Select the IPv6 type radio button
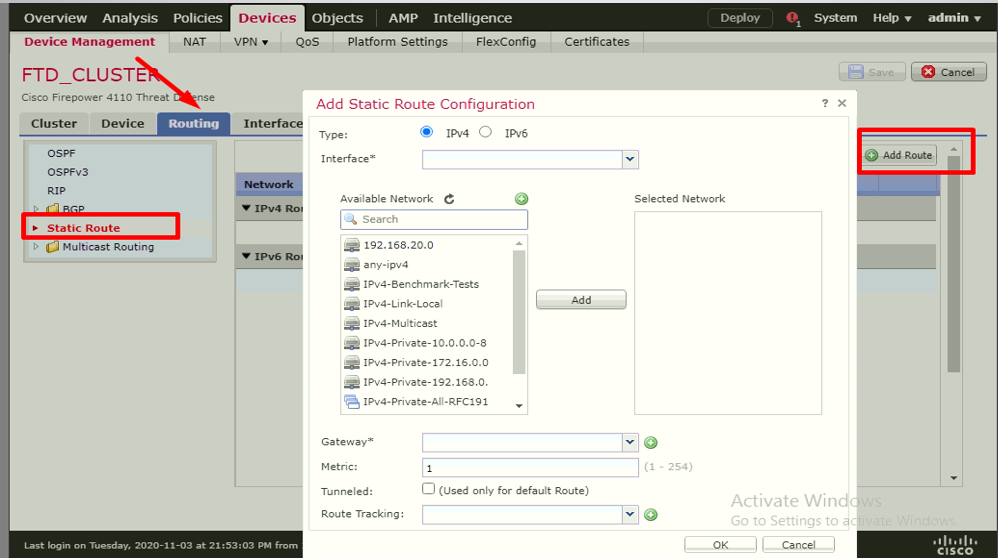 pos(486,132)
